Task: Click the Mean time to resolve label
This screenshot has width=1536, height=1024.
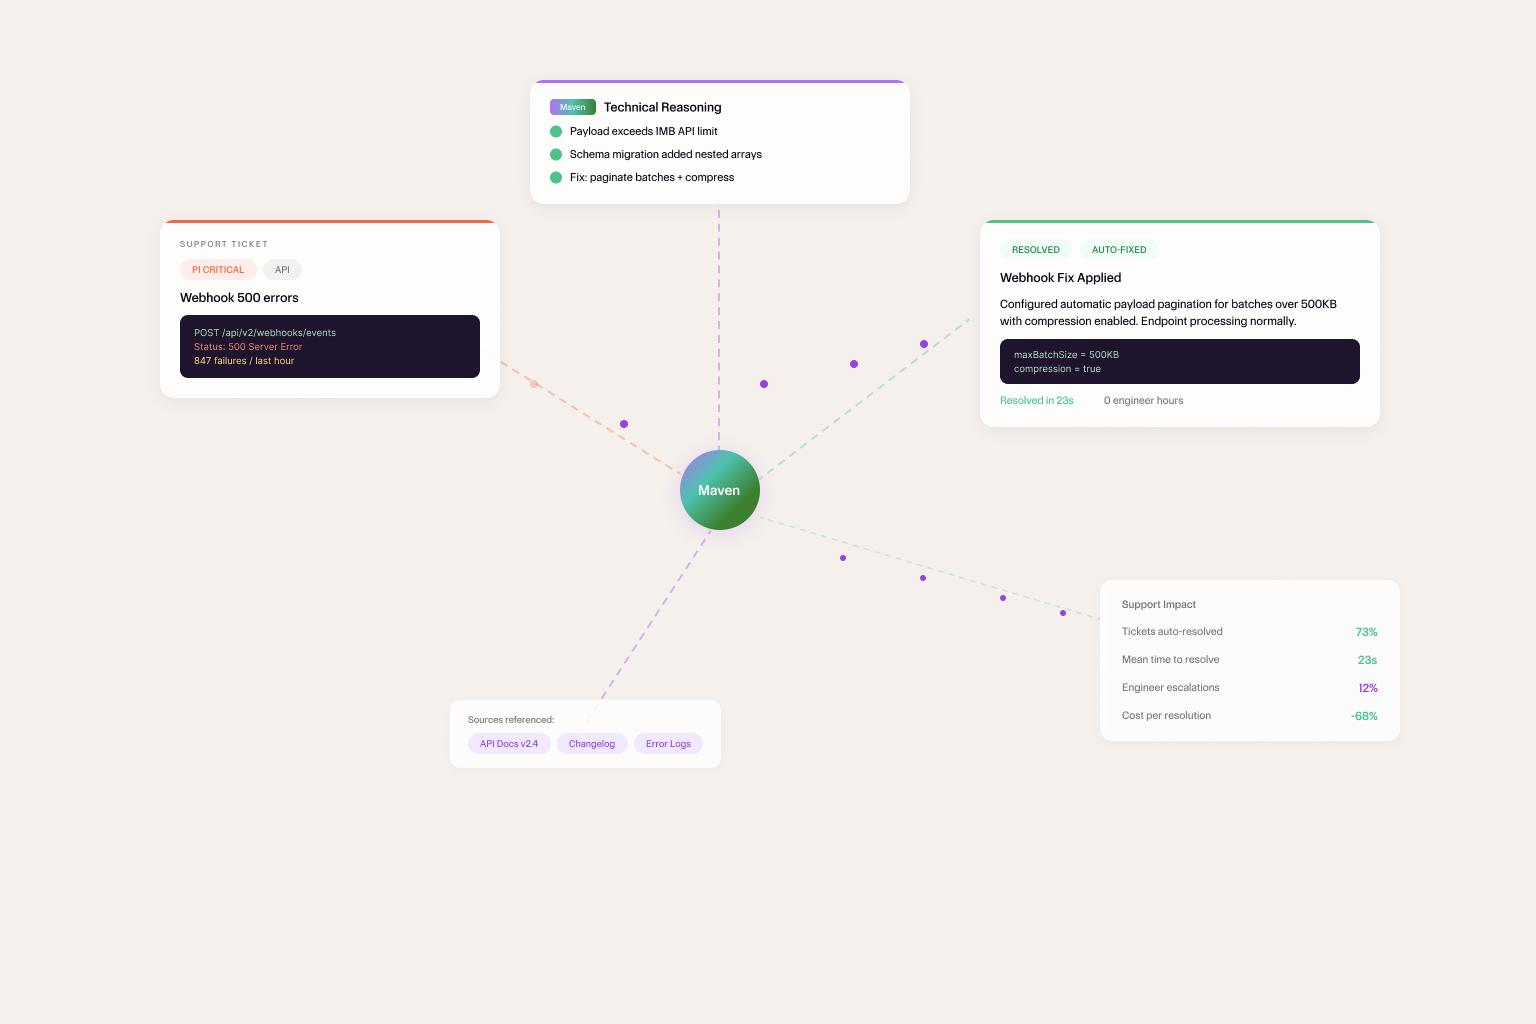Action: [1170, 660]
